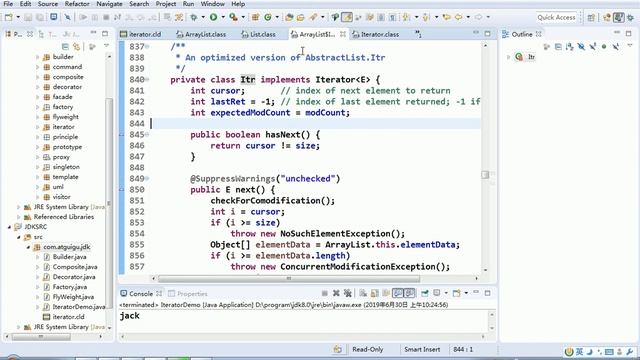Open the Source menu
The image size is (640, 360).
(x=48, y=4)
